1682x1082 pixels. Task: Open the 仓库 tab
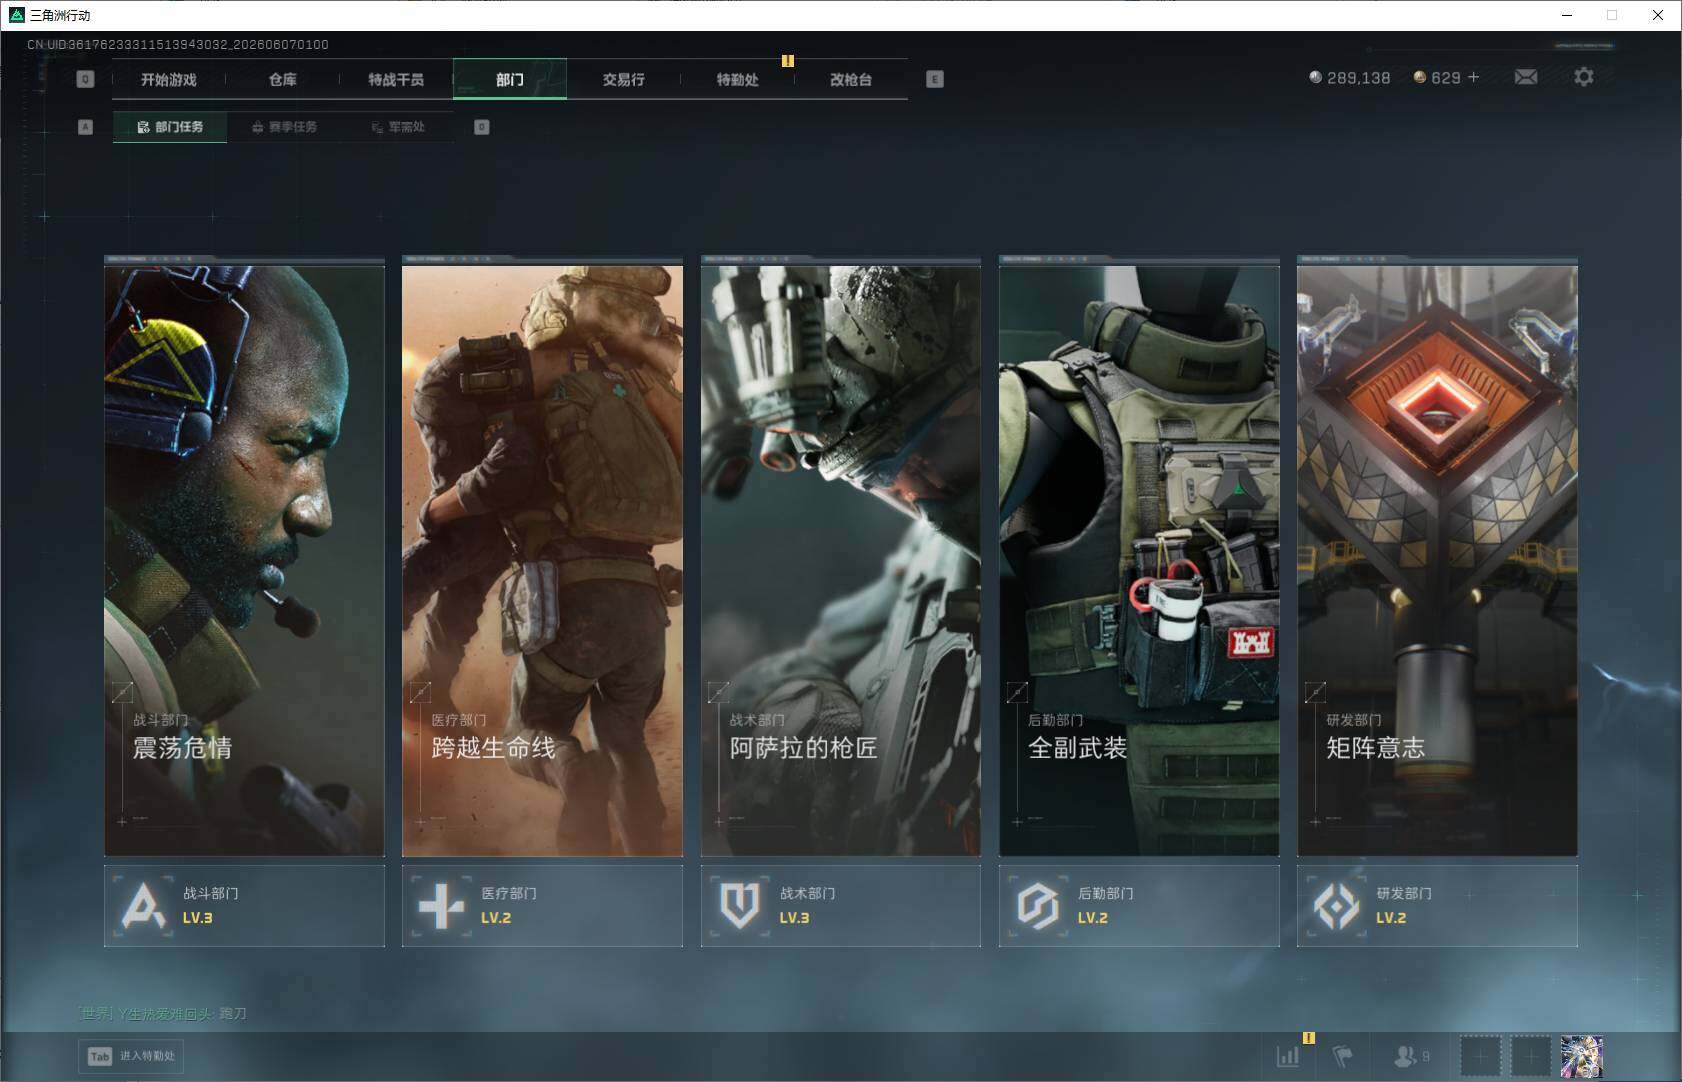[x=283, y=79]
